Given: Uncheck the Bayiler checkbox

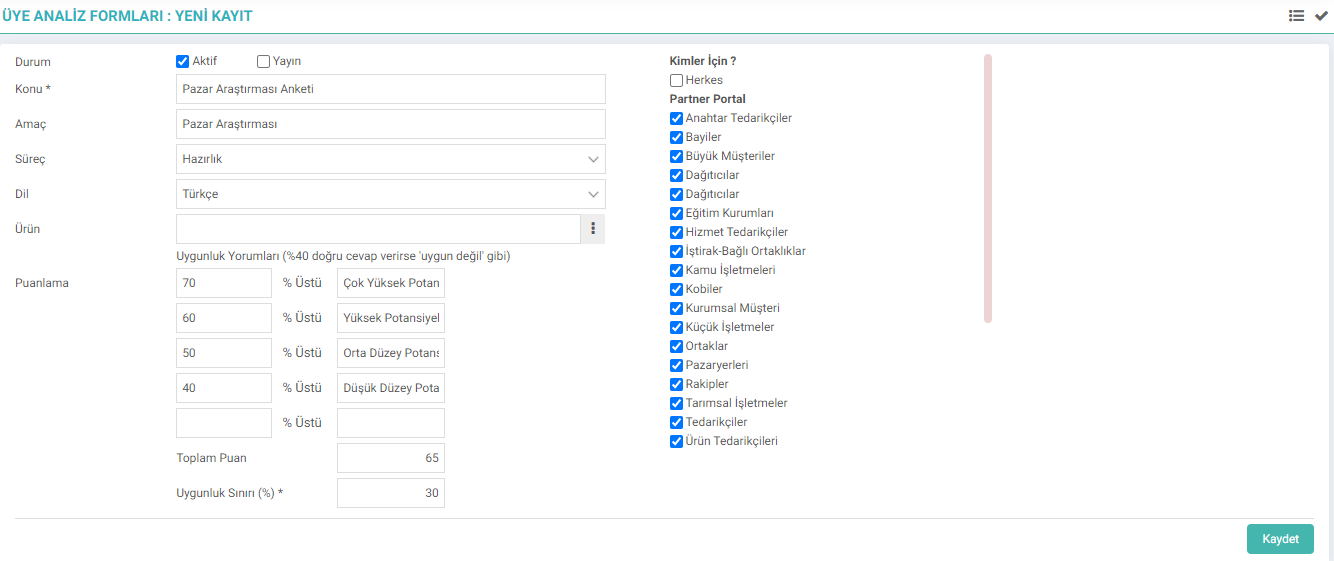Looking at the screenshot, I should pyautogui.click(x=677, y=137).
